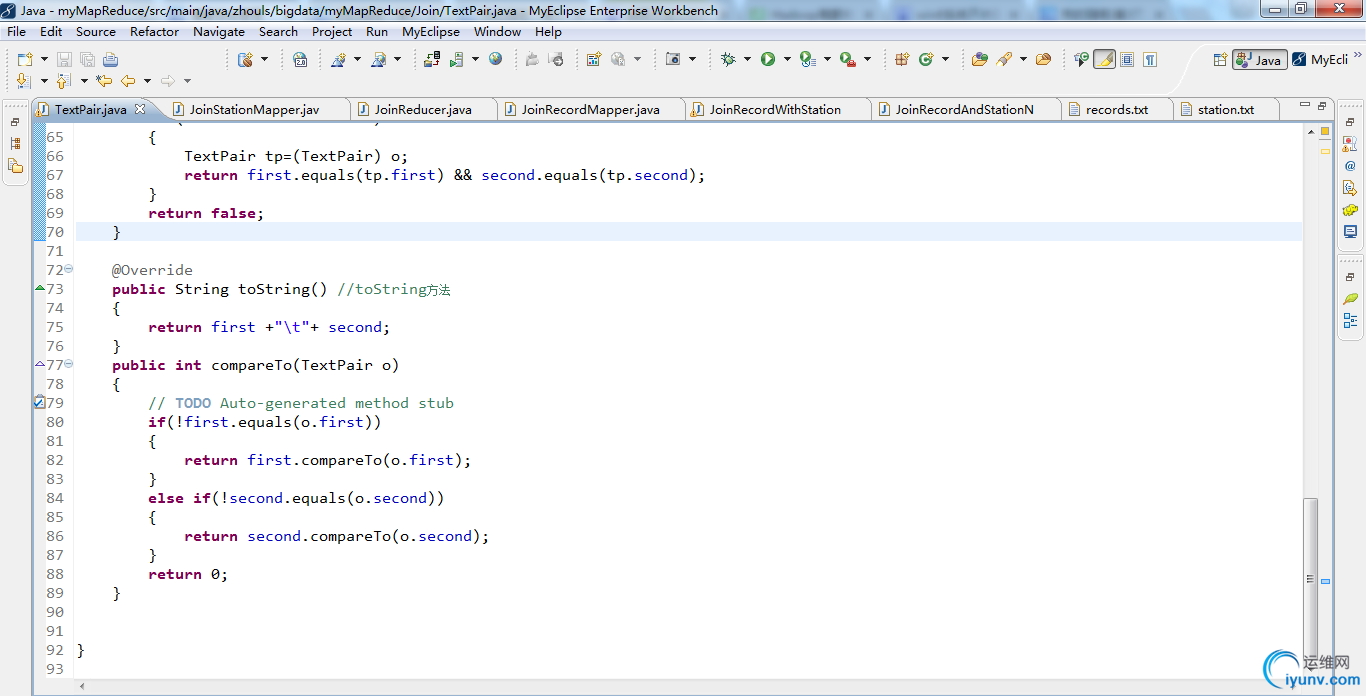1366x696 pixels.
Task: Click Previous Annotation up arrow icon
Action: [64, 81]
